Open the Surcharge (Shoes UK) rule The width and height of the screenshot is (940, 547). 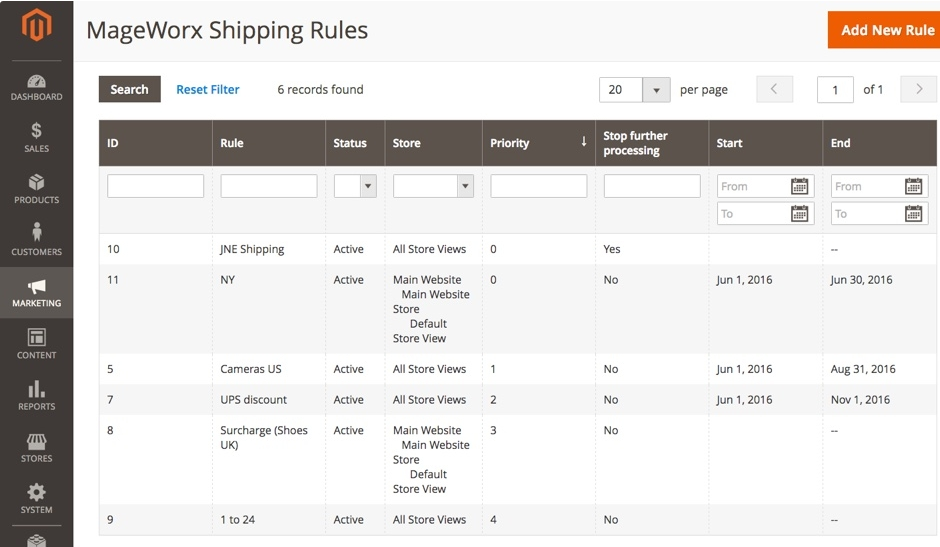518,459
